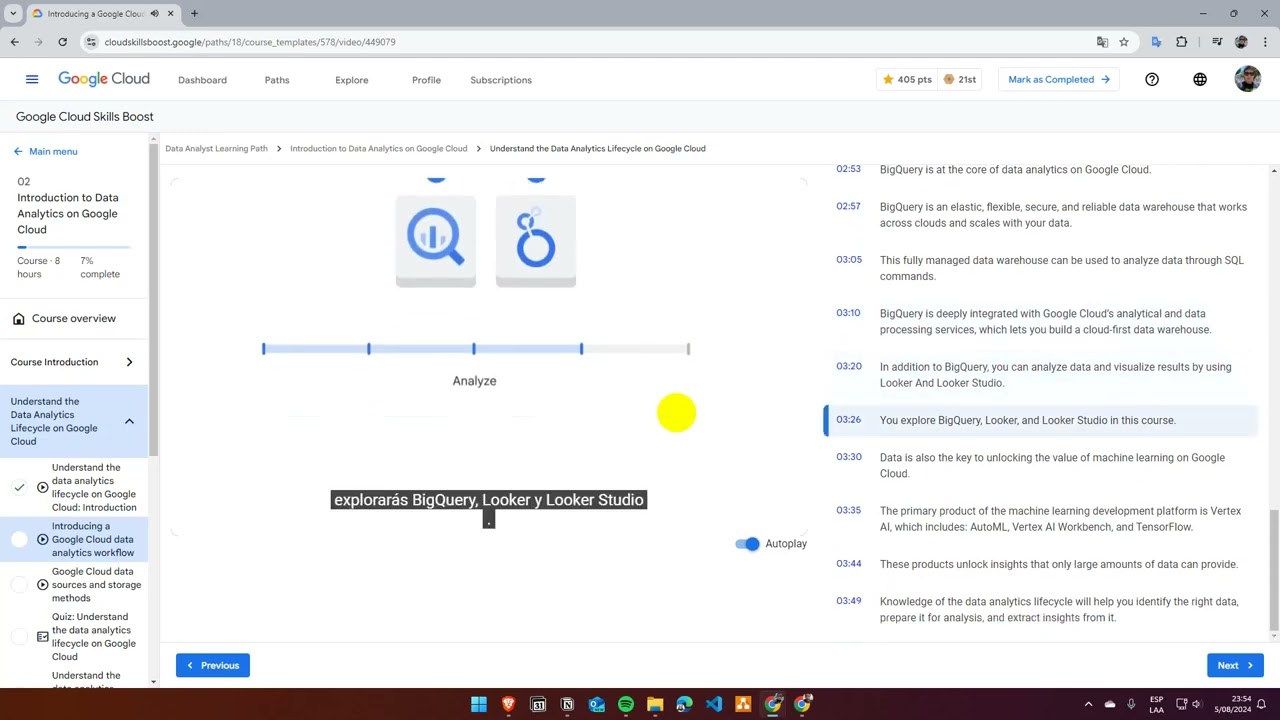
Task: Open the media control icon
Action: point(1217,42)
